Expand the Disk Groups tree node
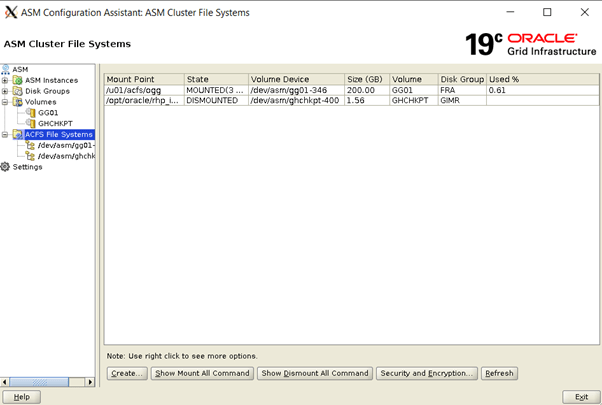This screenshot has width=602, height=405. (x=5, y=91)
